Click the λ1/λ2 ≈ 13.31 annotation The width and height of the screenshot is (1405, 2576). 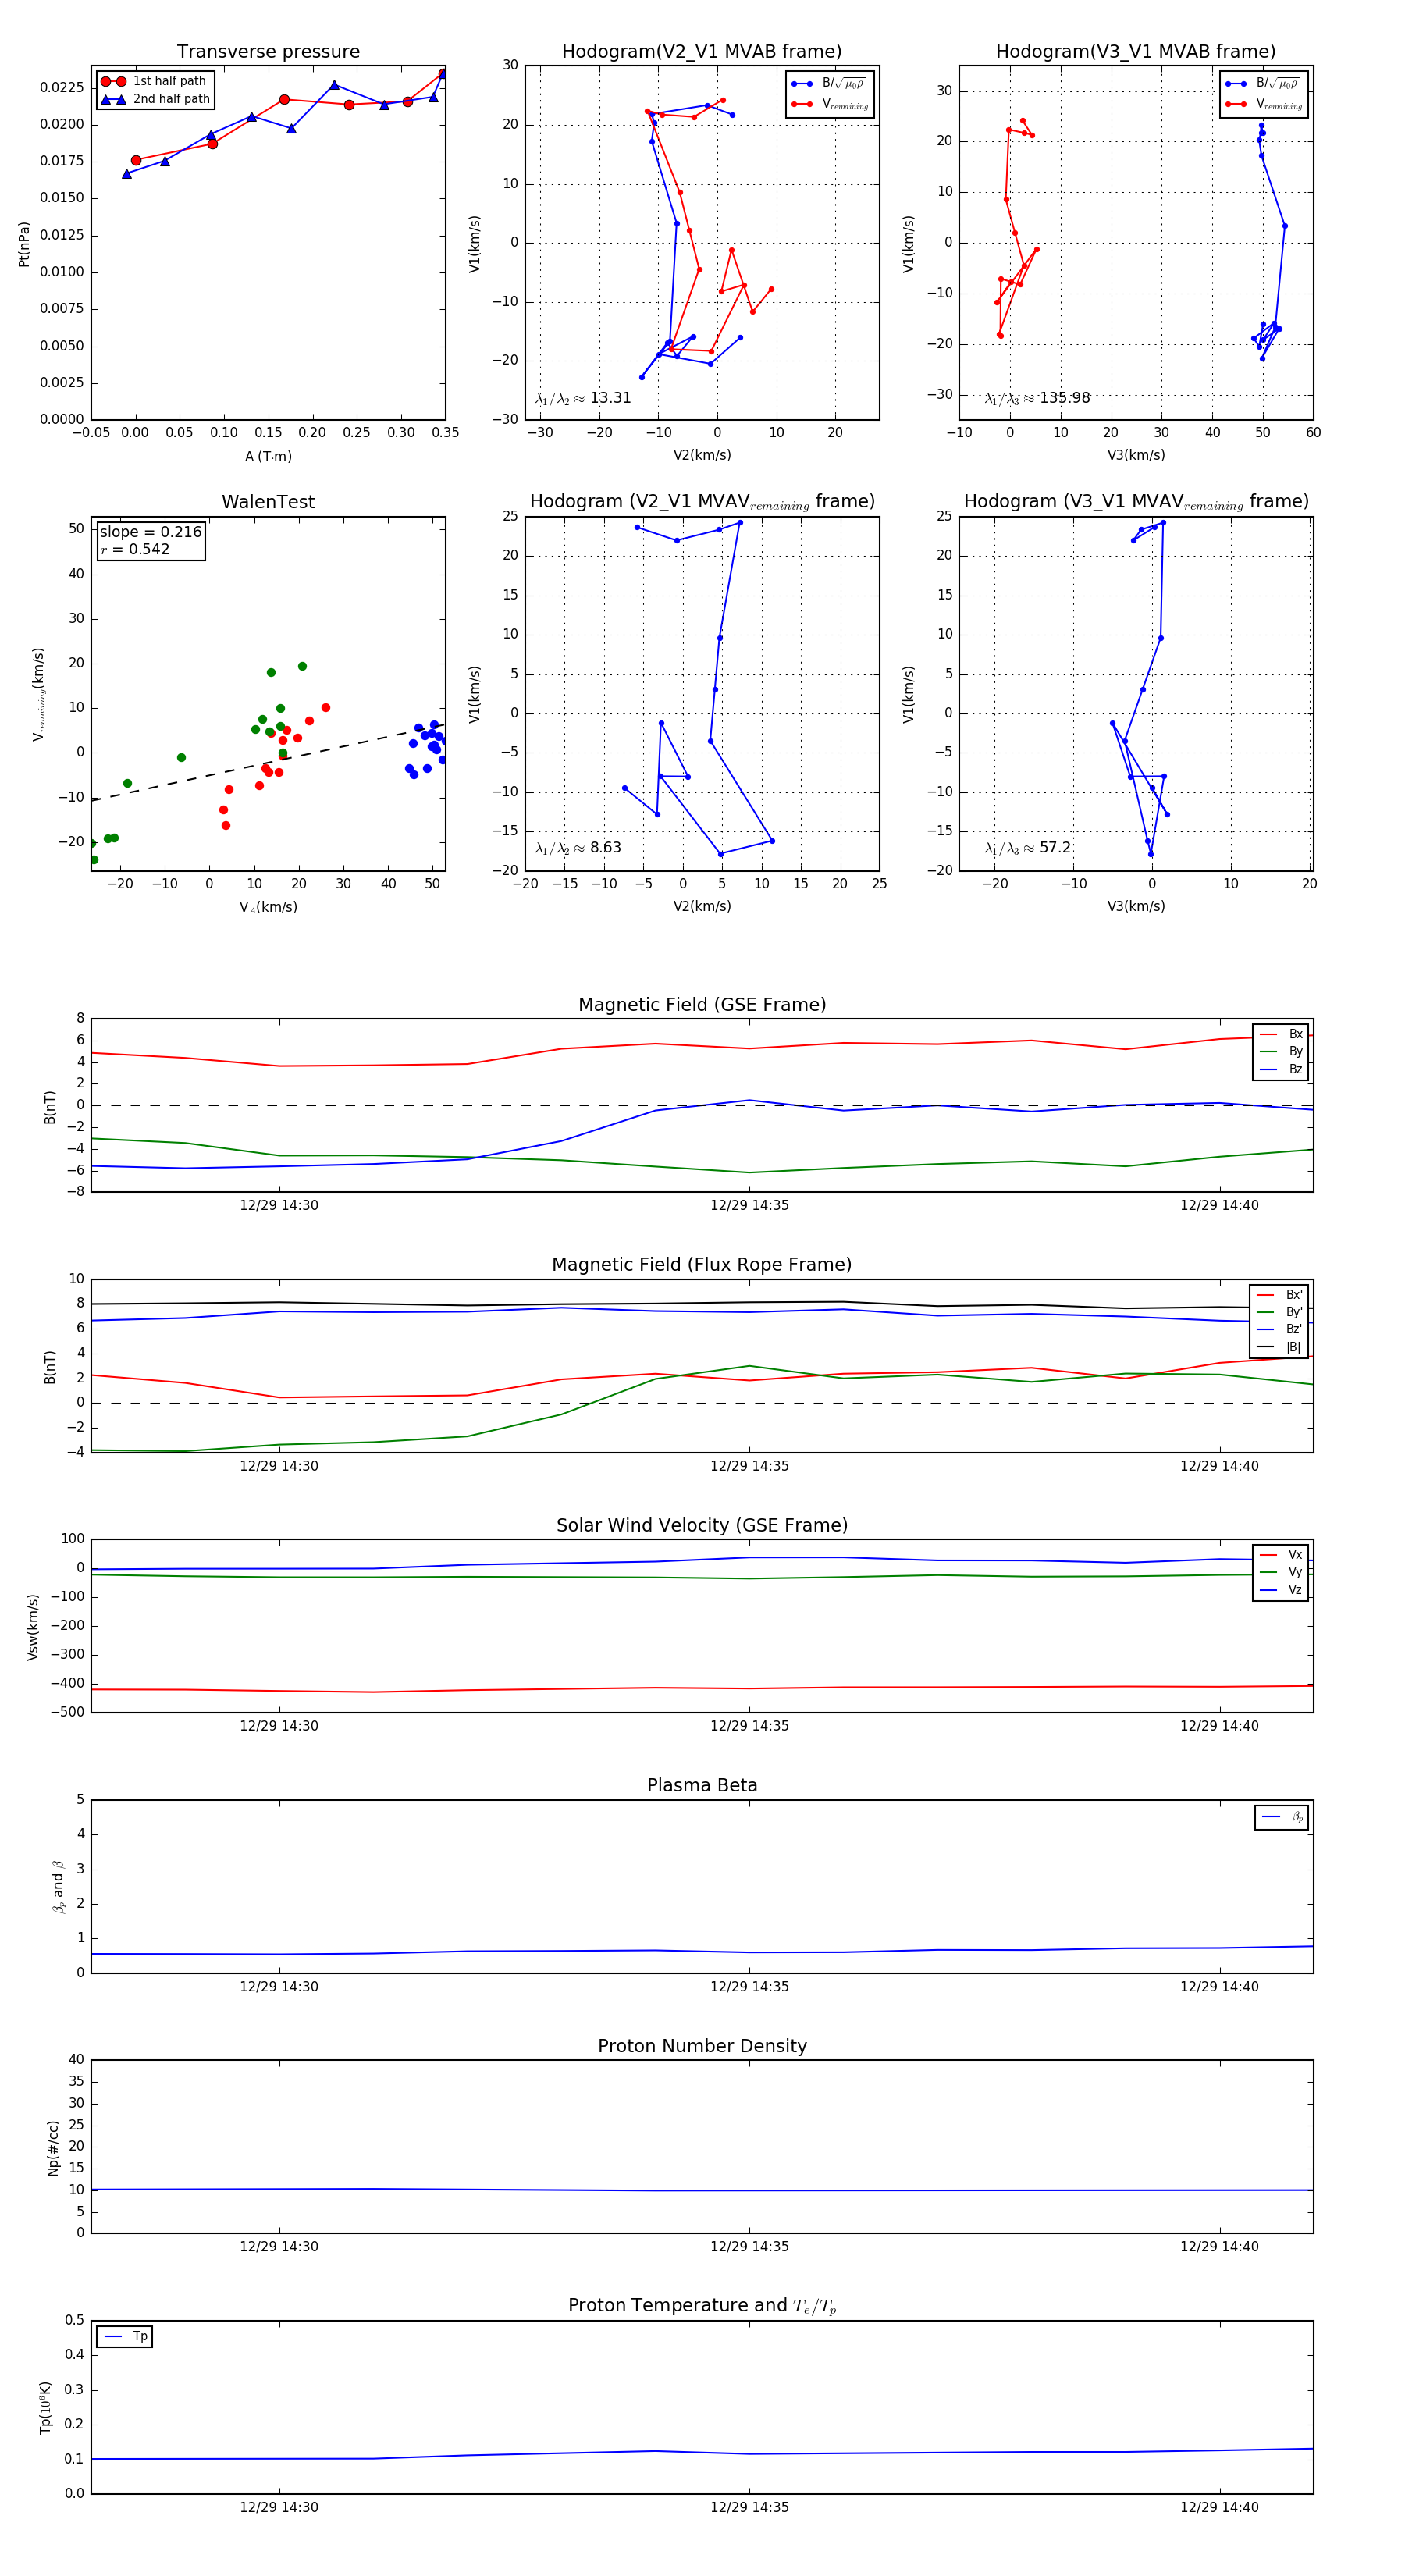point(583,398)
